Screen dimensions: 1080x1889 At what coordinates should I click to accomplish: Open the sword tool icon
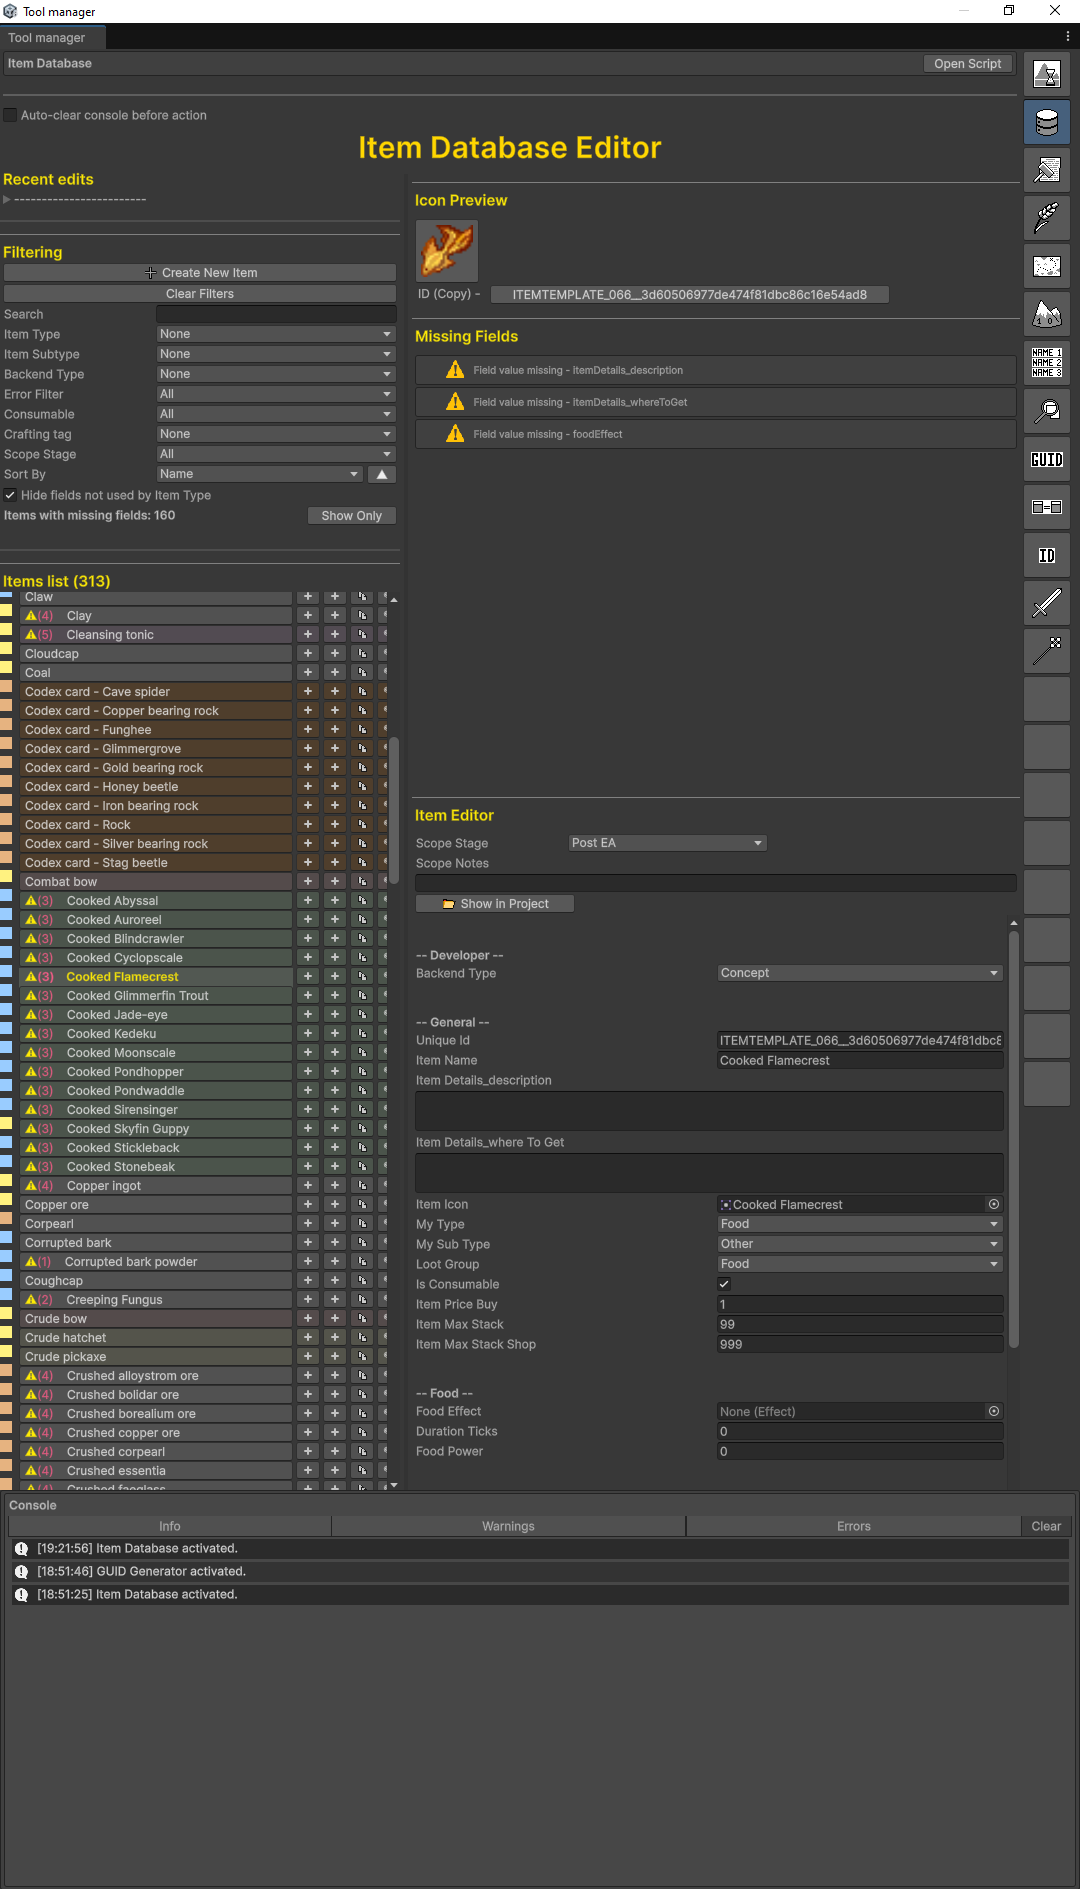[1047, 603]
